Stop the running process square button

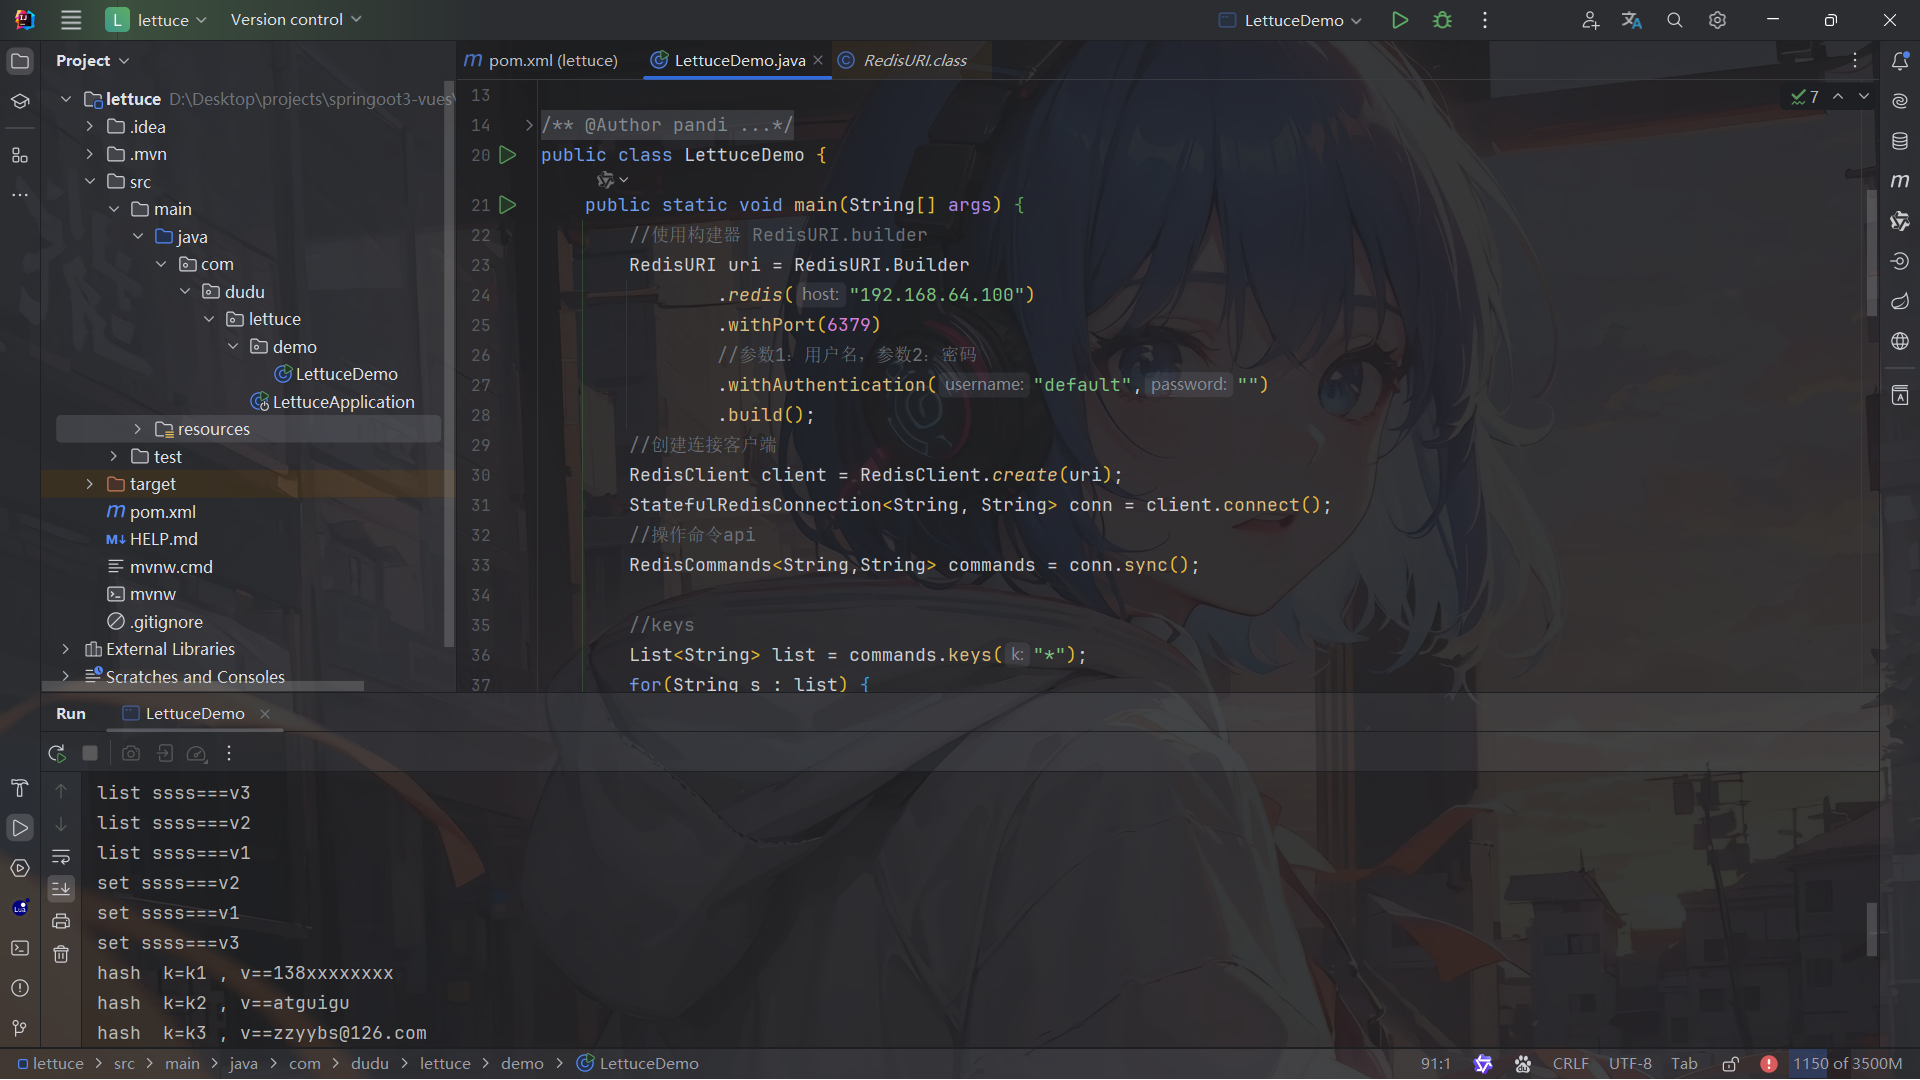[90, 753]
